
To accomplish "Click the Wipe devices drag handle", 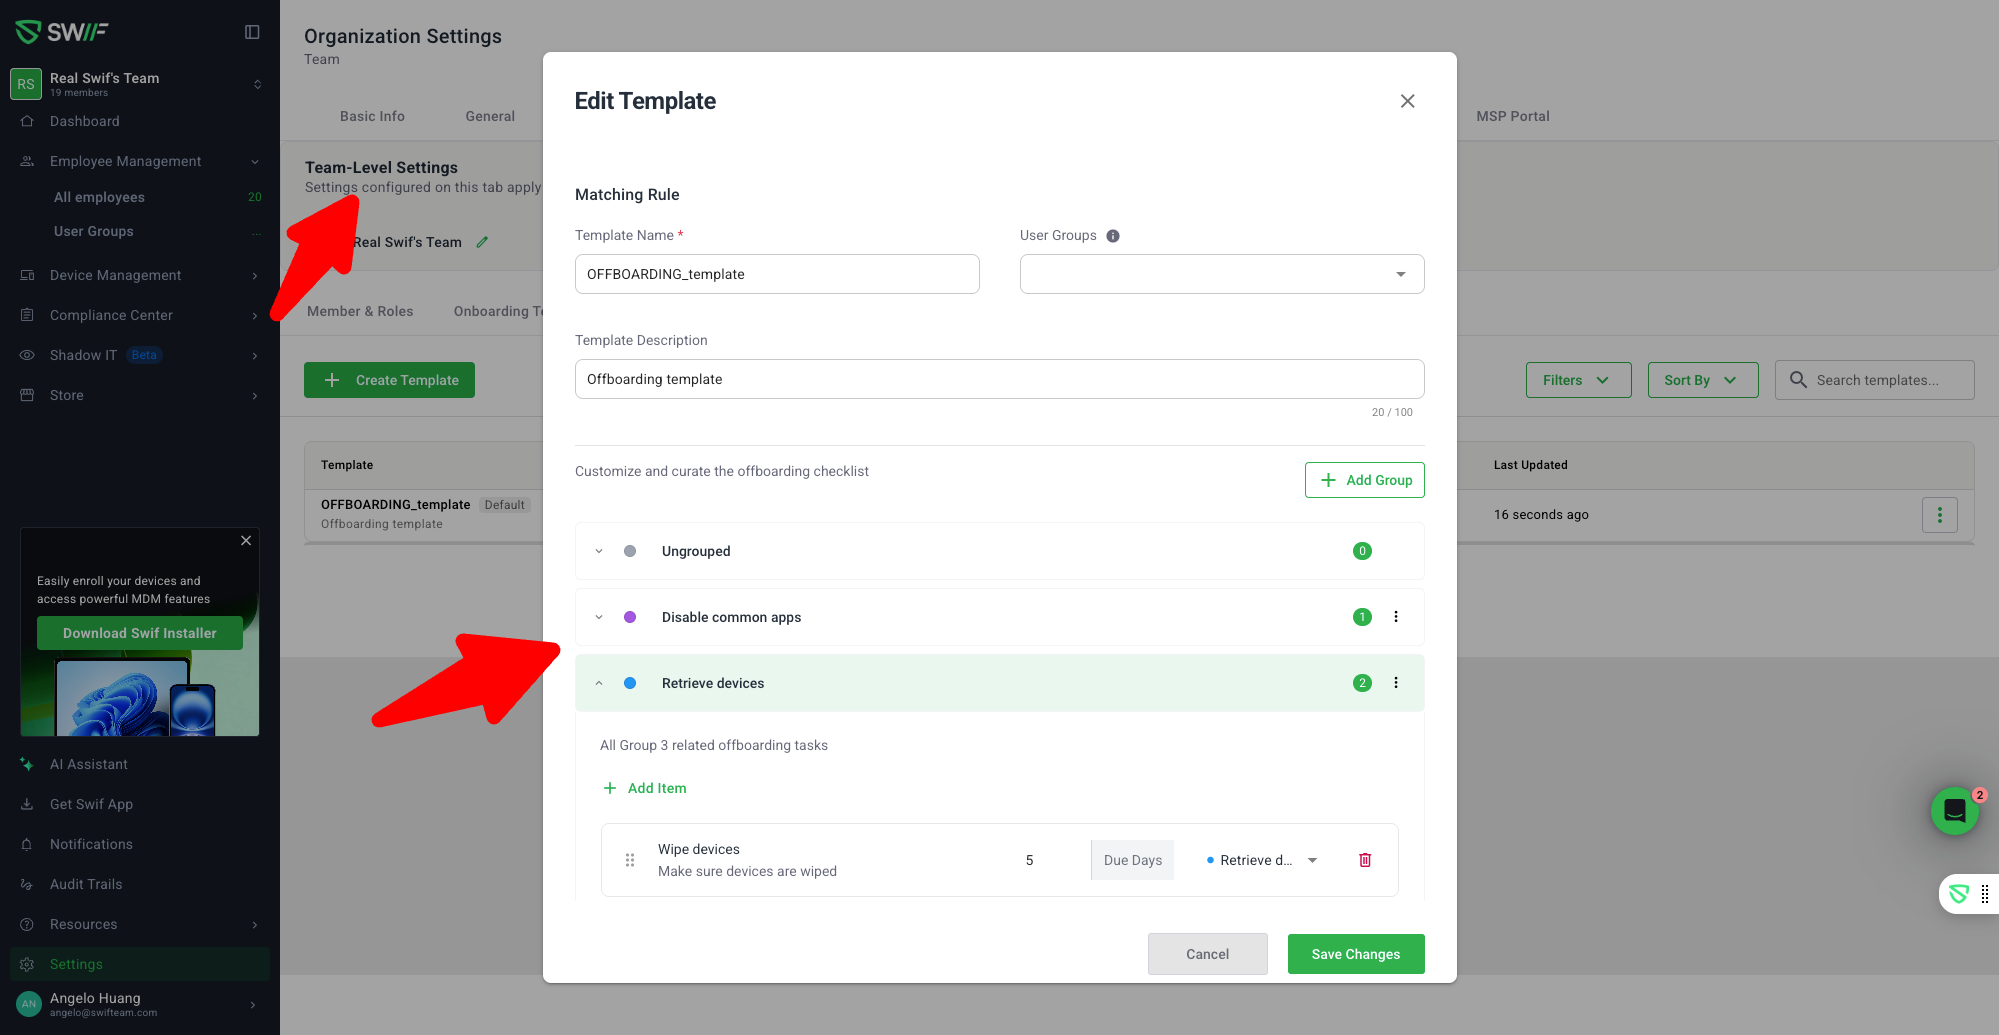I will (x=630, y=860).
